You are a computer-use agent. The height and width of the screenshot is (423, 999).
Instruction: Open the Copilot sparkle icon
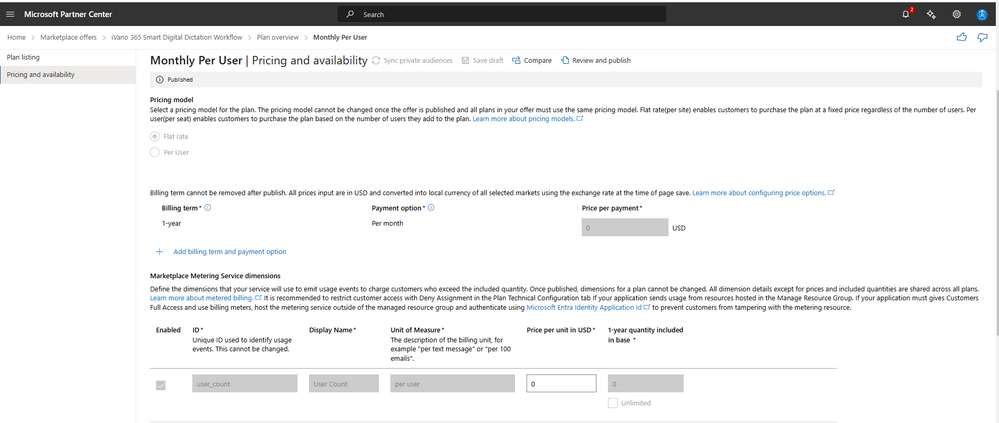click(931, 14)
